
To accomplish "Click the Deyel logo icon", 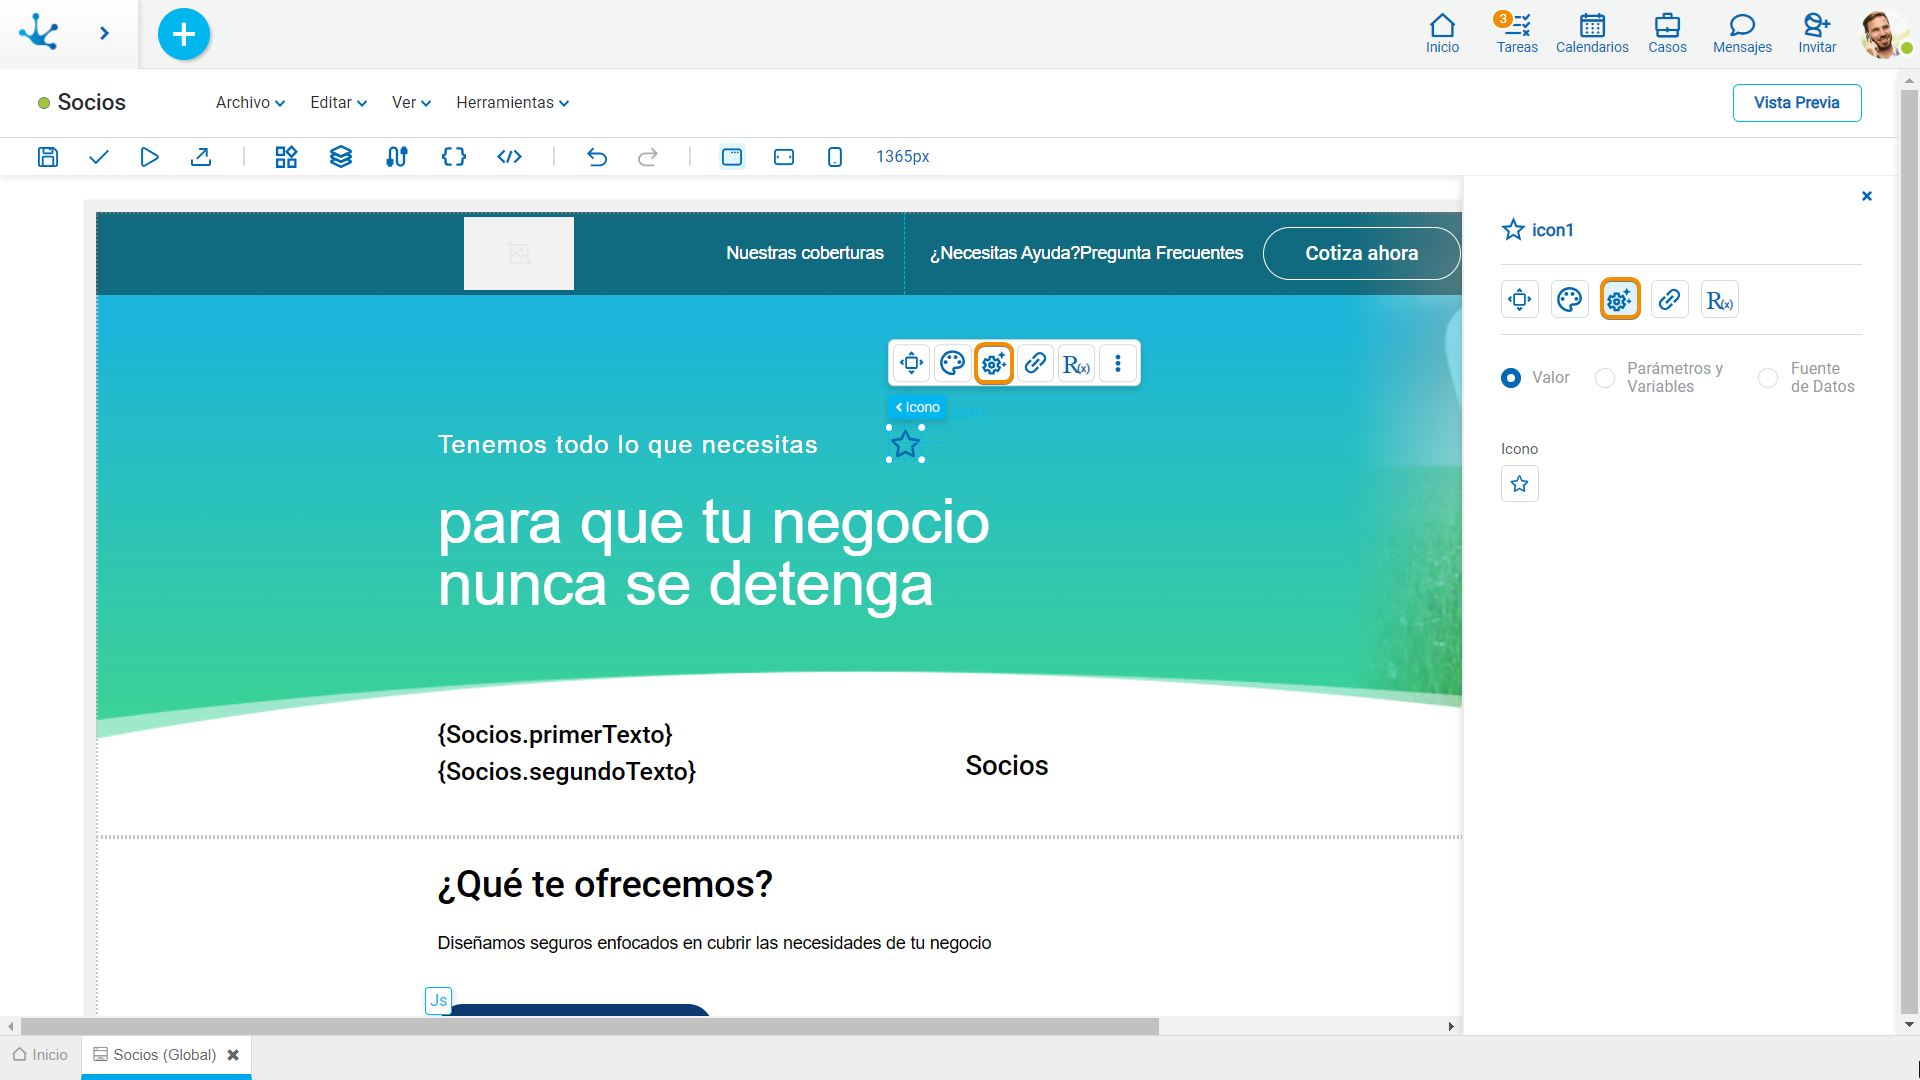I will 40,33.
